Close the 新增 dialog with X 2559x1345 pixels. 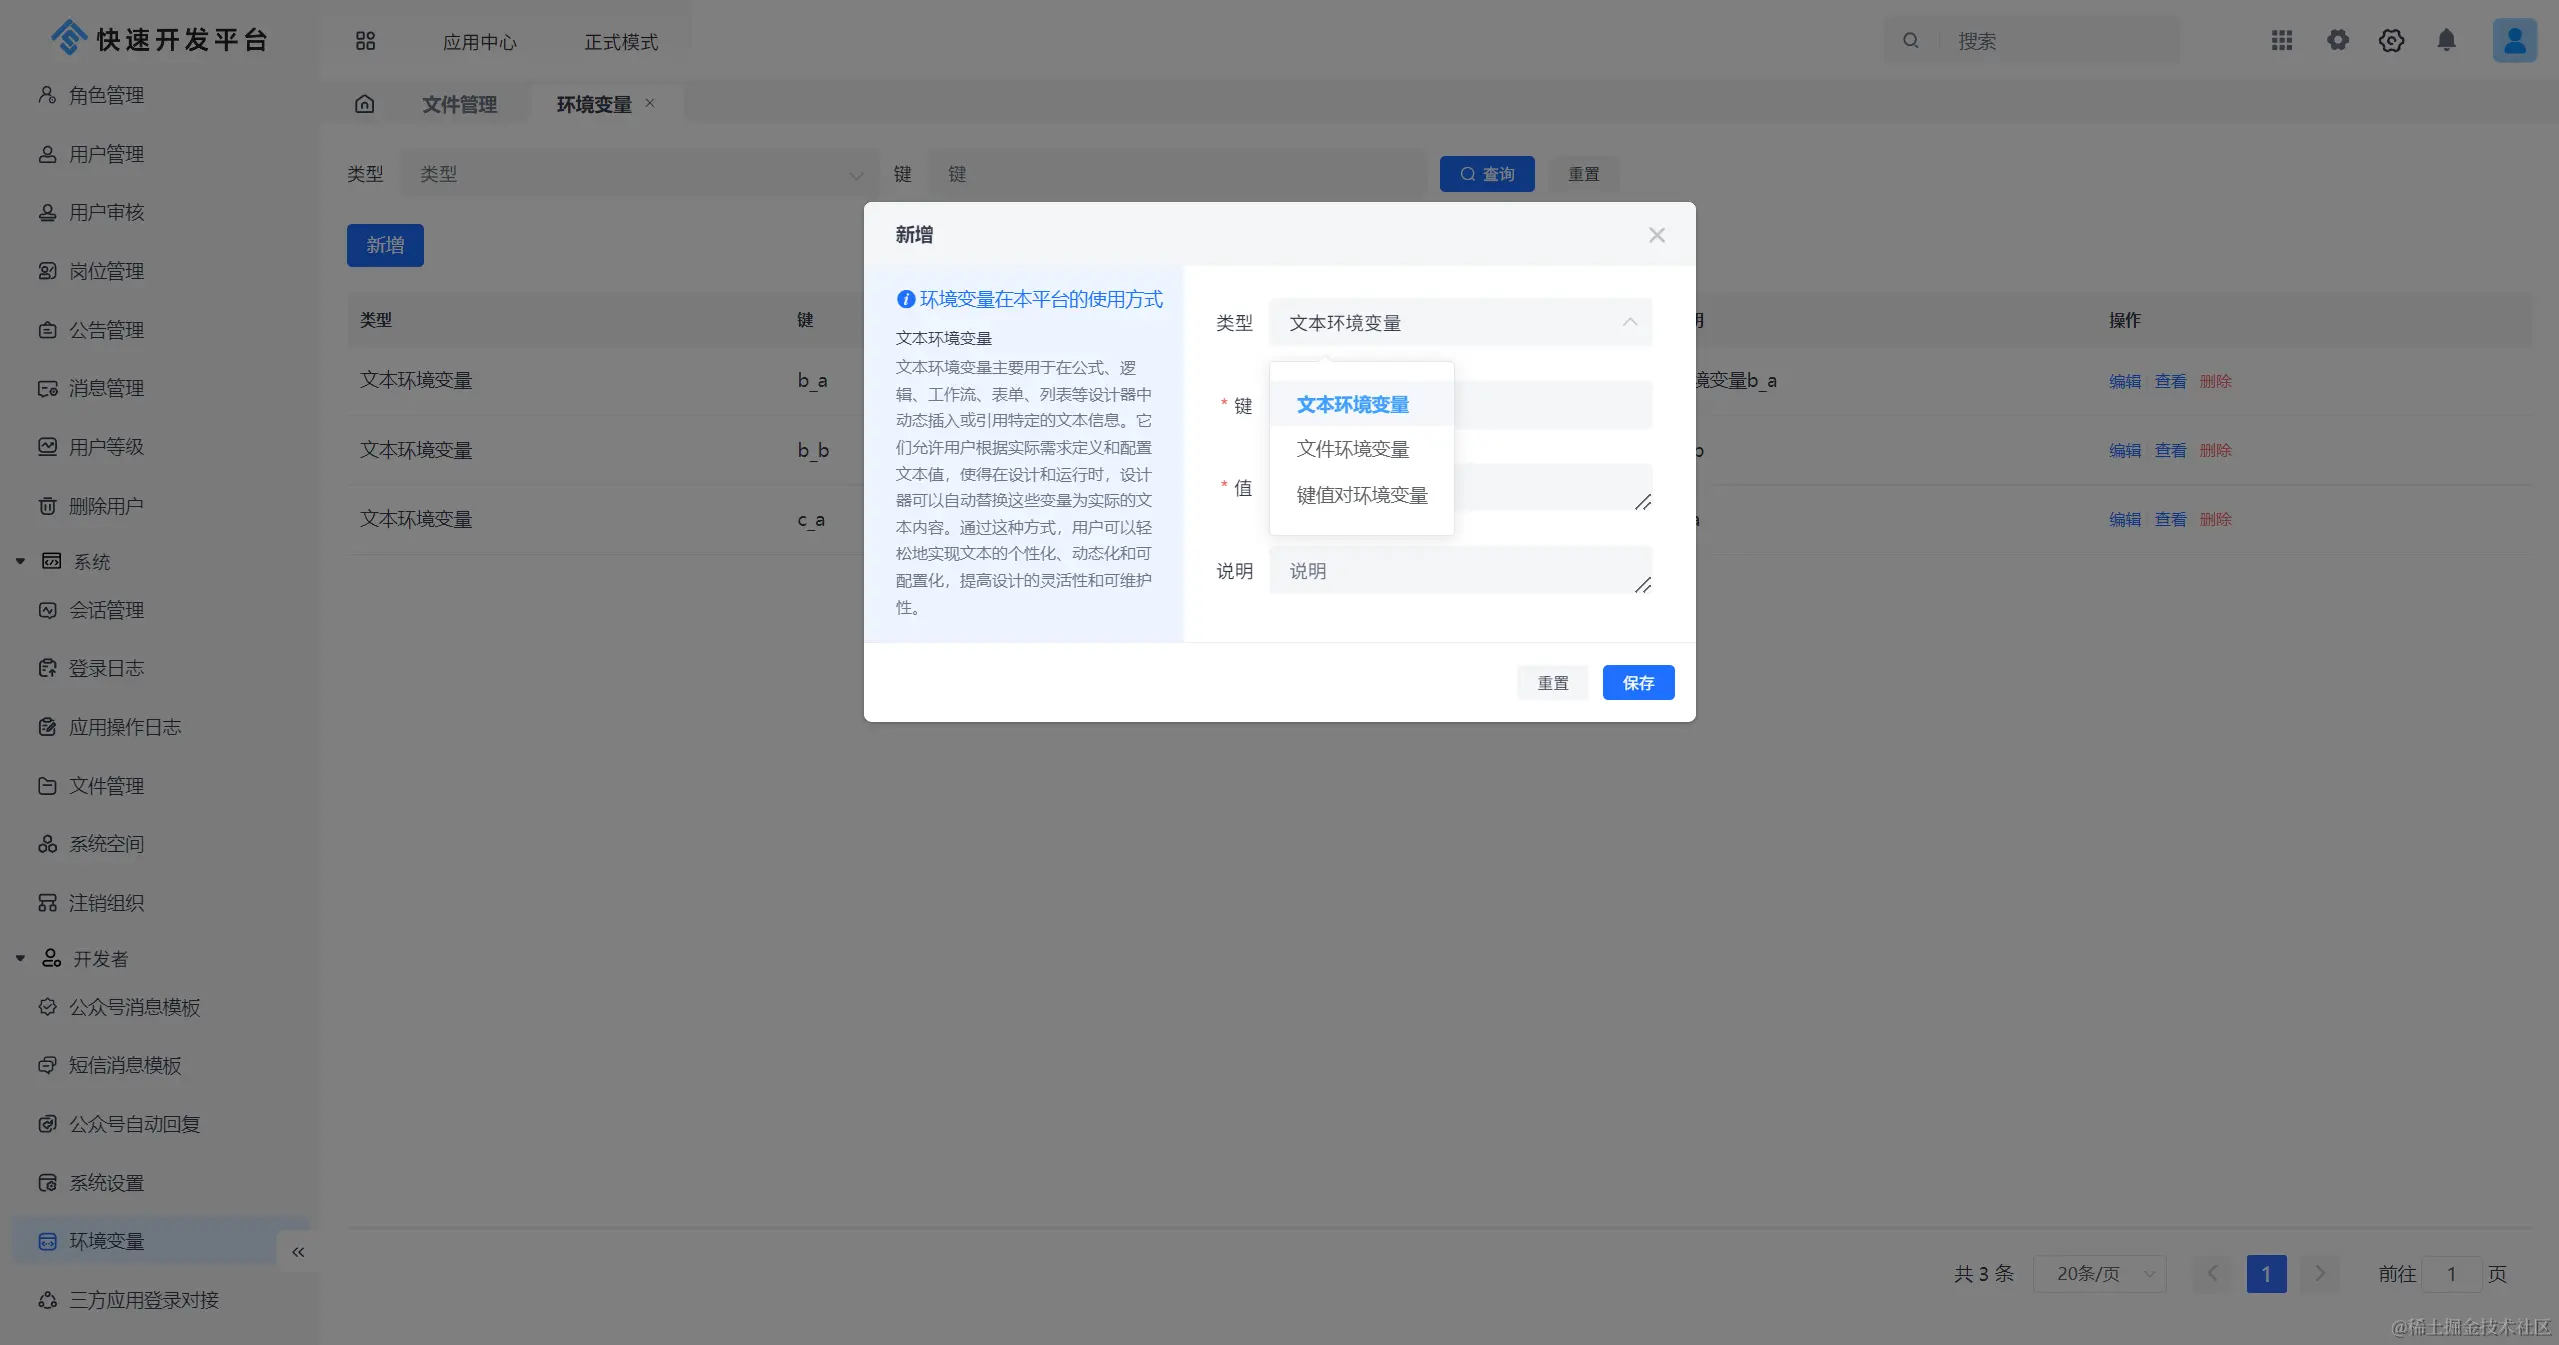coord(1656,235)
